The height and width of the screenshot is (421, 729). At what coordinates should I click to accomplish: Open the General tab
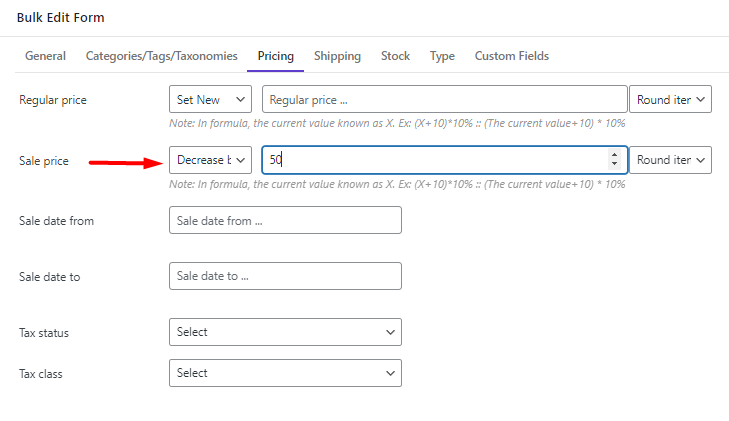click(x=45, y=56)
